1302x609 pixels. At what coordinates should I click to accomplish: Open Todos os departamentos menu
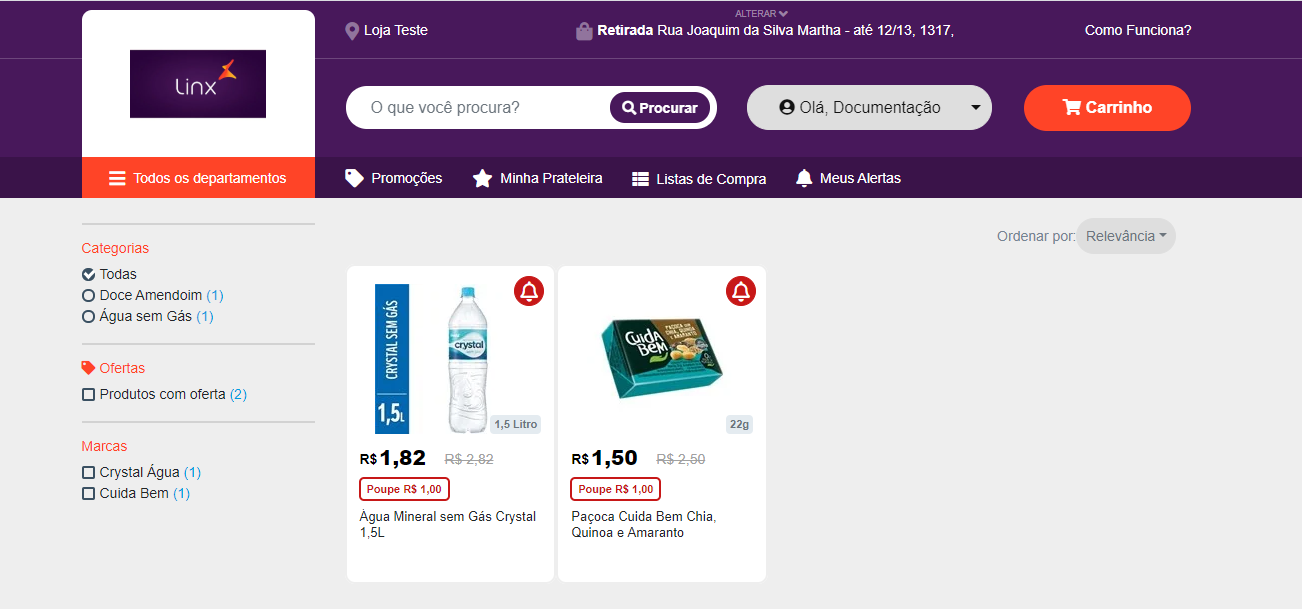pos(198,178)
